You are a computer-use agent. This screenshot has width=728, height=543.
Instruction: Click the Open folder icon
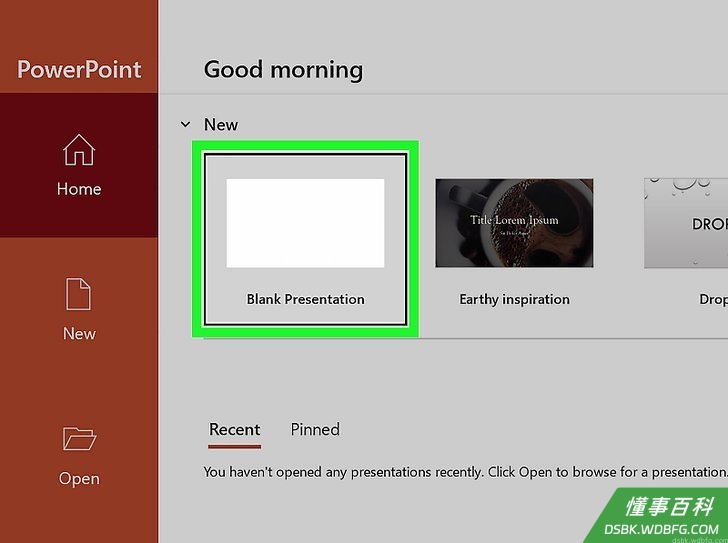[x=79, y=439]
